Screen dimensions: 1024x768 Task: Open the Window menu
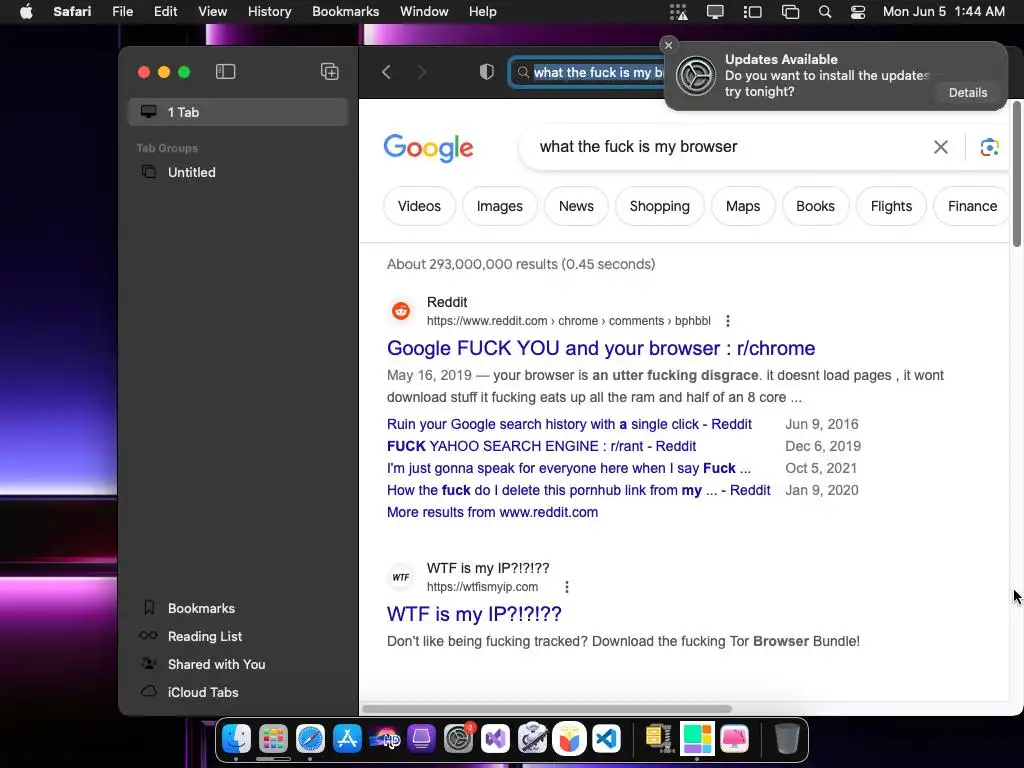[424, 12]
